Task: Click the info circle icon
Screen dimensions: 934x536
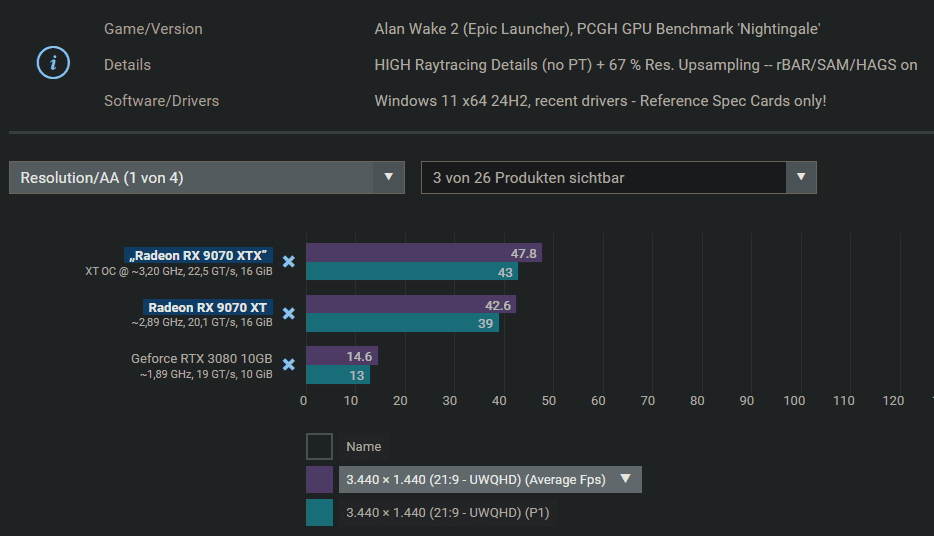Action: pyautogui.click(x=53, y=63)
